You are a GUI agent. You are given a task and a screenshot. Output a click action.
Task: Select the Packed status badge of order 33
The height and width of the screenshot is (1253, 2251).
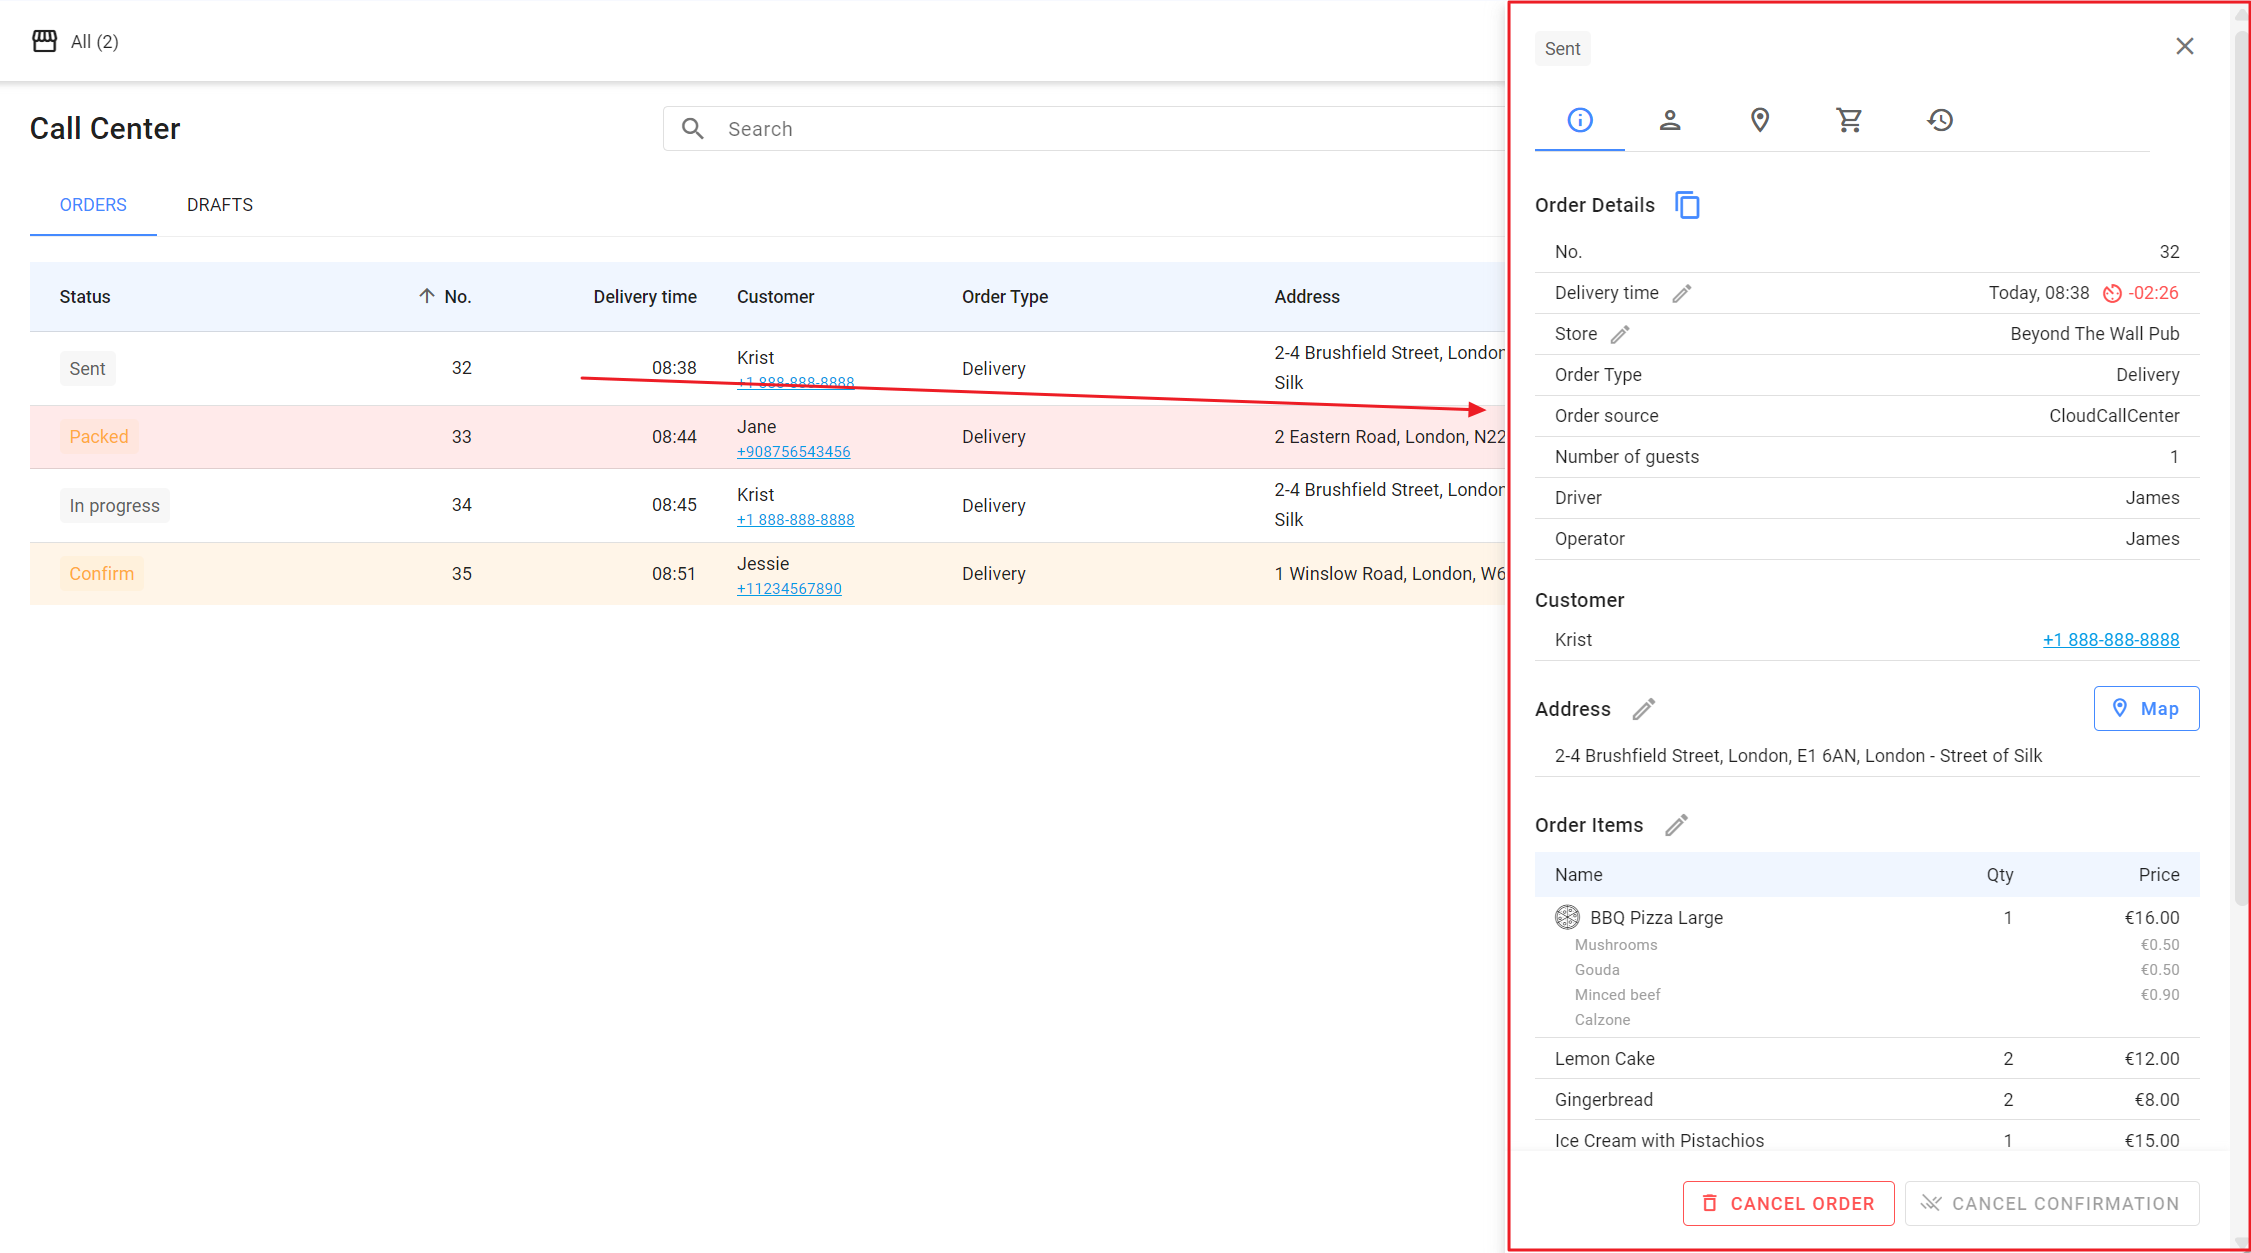tap(99, 437)
